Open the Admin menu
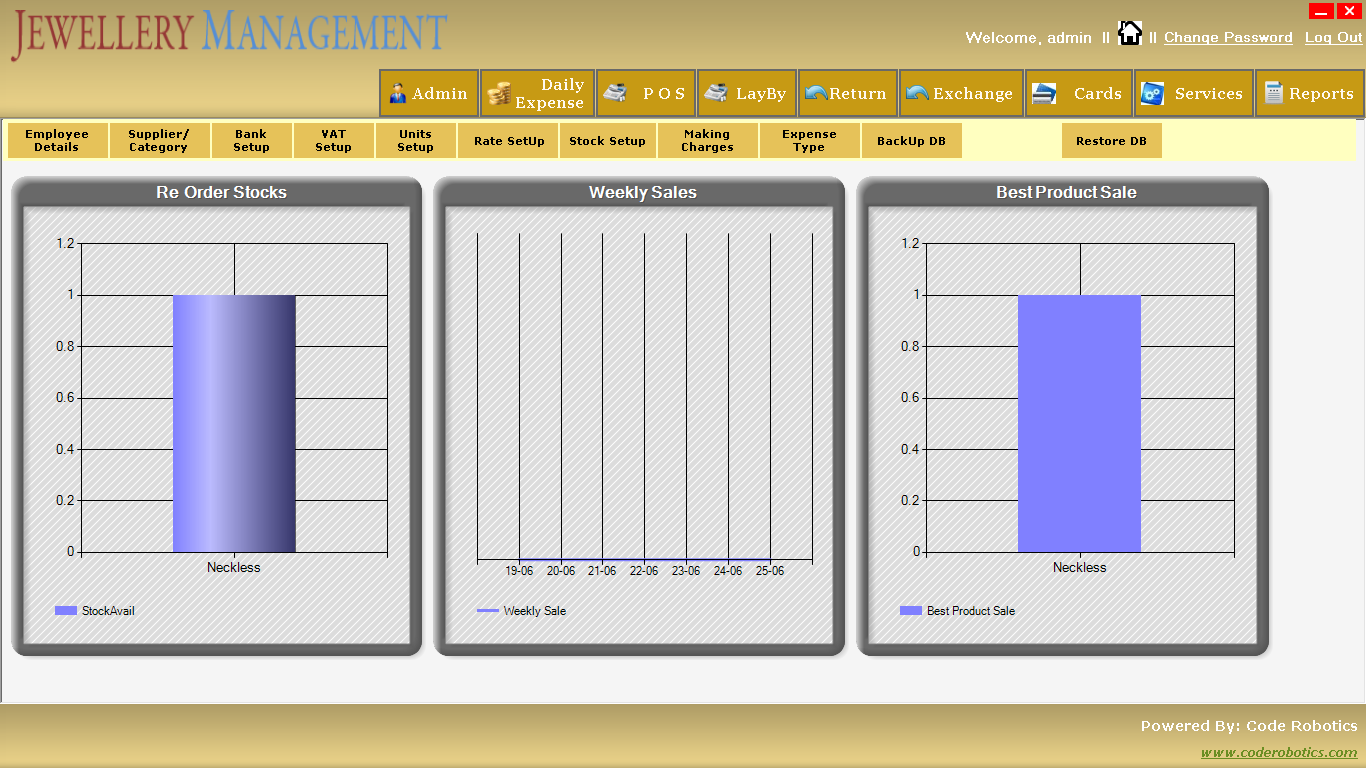1366x768 pixels. 429,93
